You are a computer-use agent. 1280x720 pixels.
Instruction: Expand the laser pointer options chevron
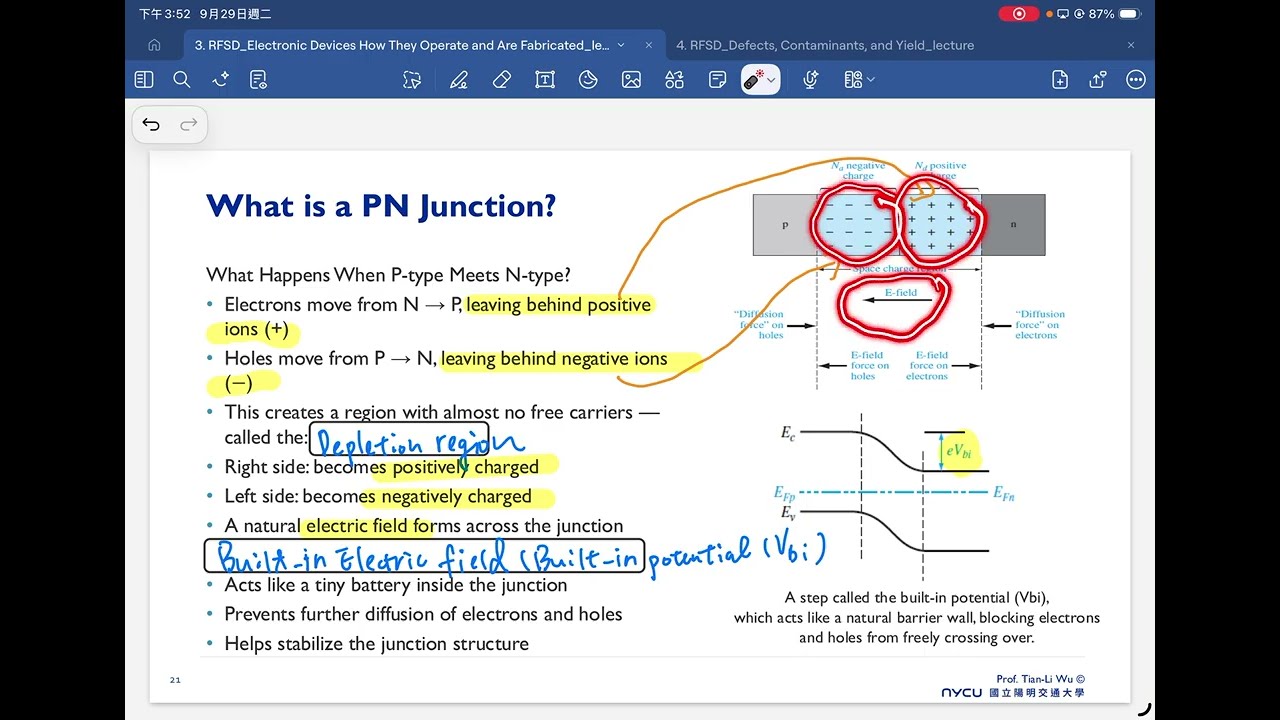click(772, 80)
